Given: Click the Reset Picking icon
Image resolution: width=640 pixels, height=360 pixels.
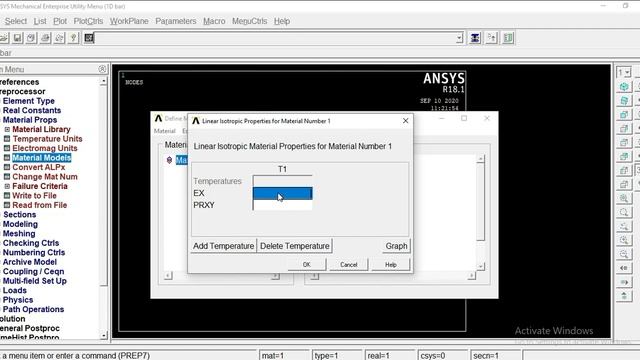Looking at the screenshot, I should [491, 38].
